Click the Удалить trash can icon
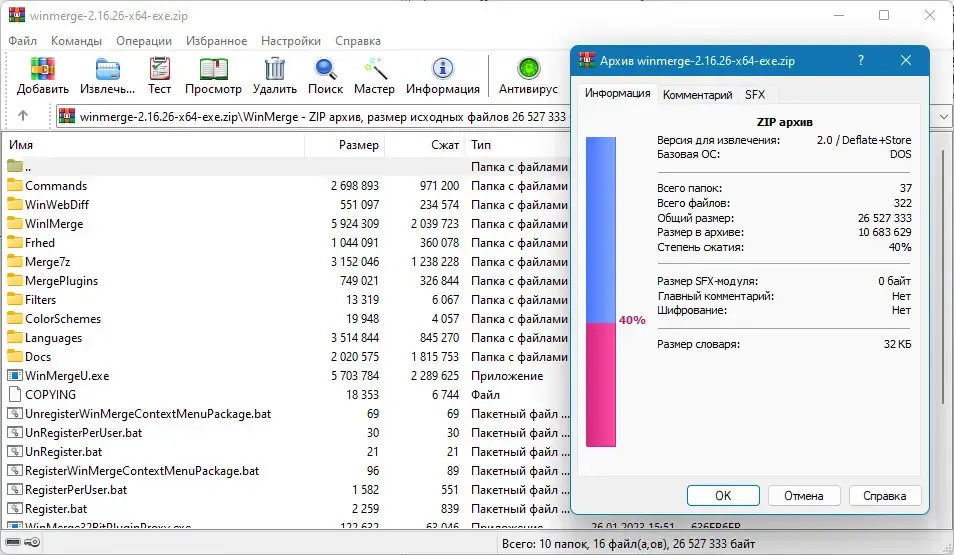The width and height of the screenshot is (954, 555). click(x=275, y=69)
